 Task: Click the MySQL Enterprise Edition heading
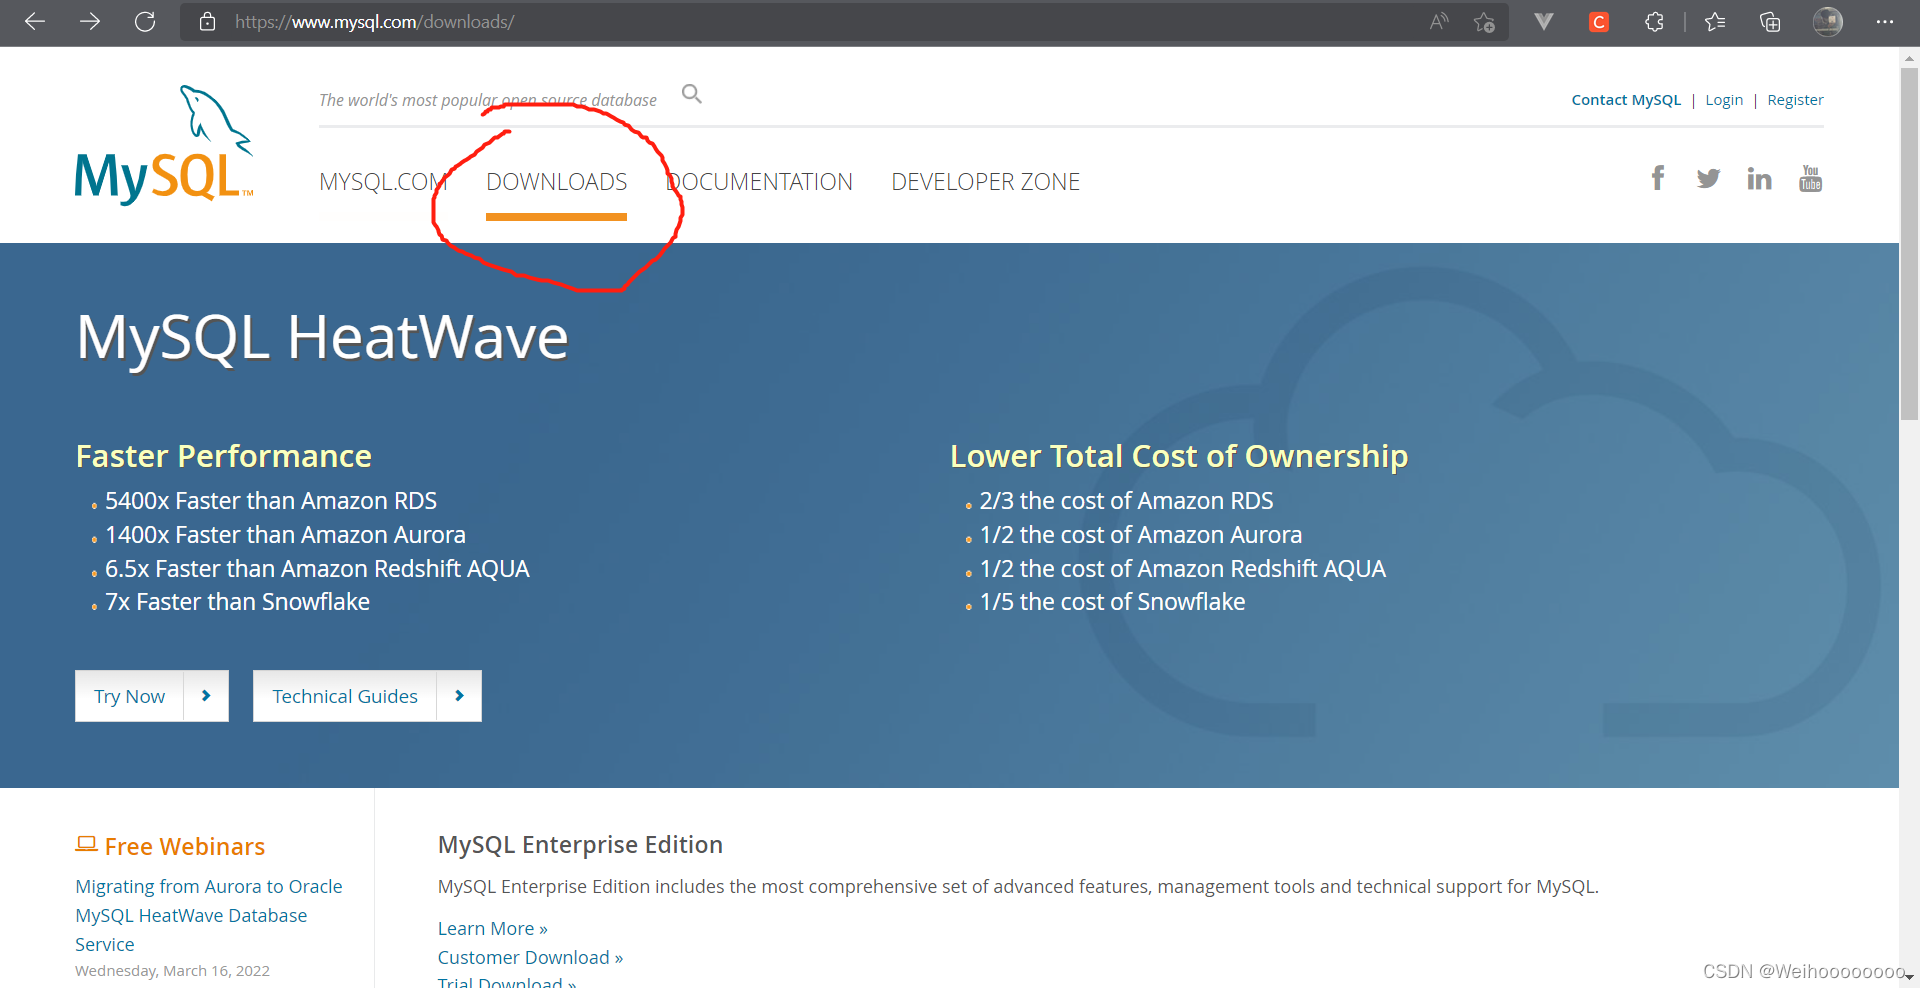[x=580, y=845]
